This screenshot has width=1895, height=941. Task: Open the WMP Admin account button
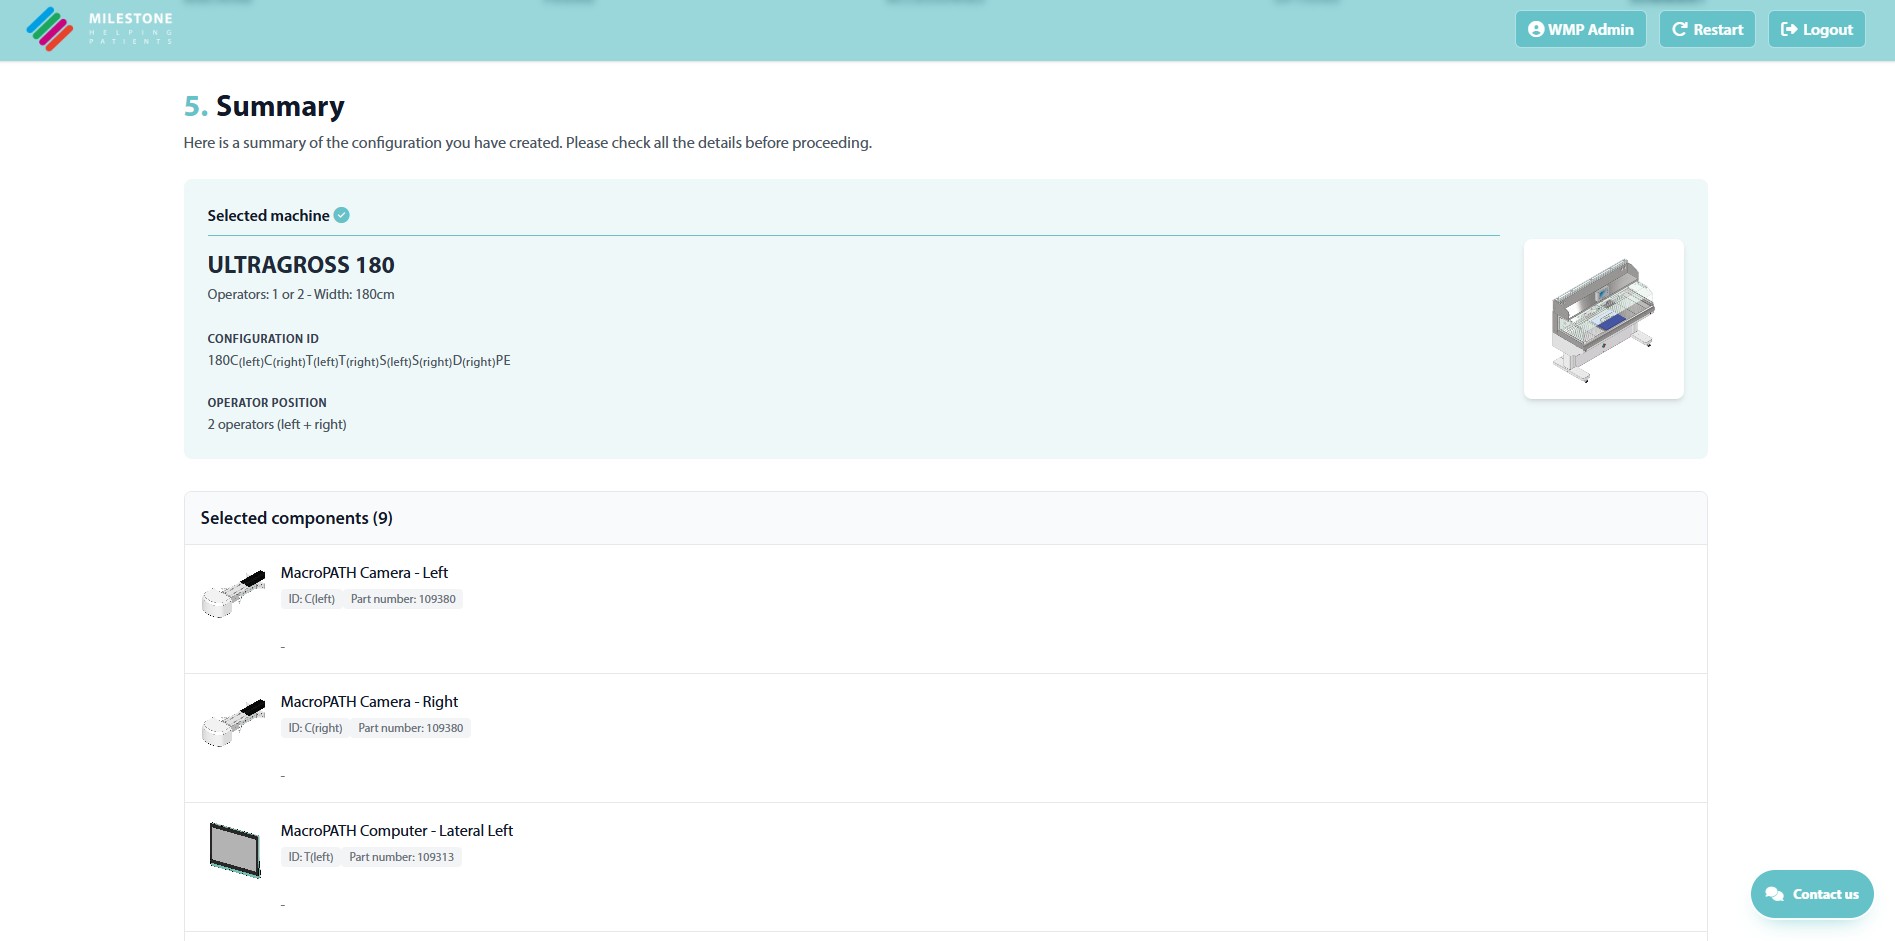click(1580, 29)
